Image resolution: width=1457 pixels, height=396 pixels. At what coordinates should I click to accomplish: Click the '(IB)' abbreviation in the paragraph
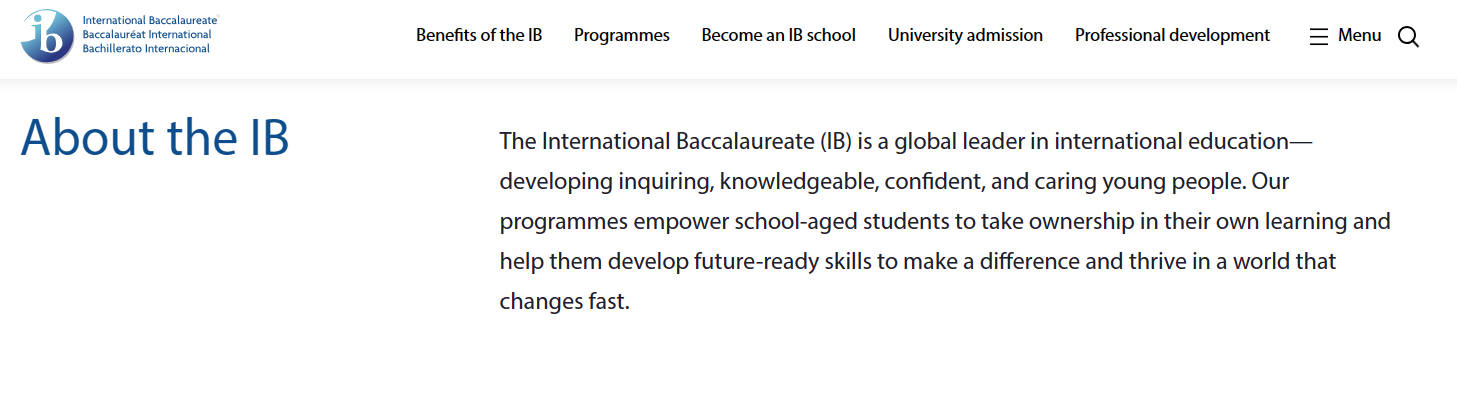[836, 141]
